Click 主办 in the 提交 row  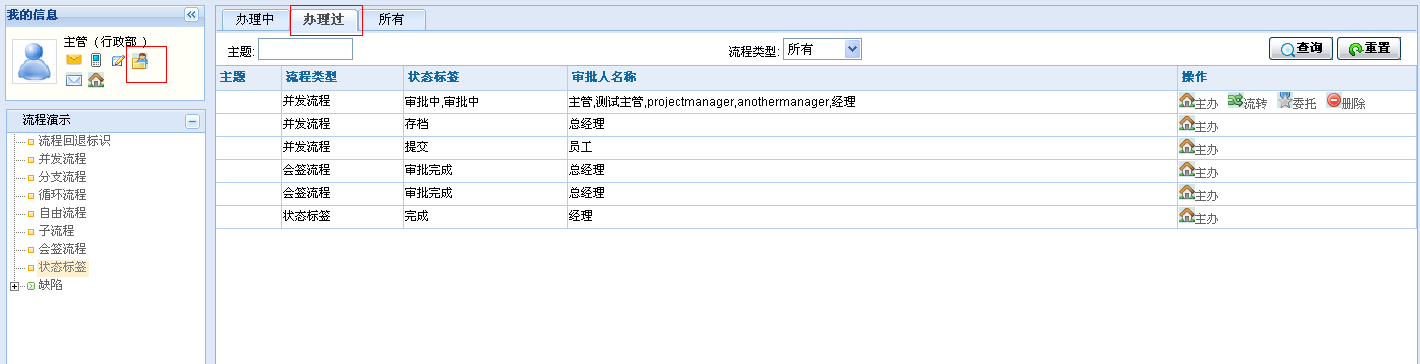[1198, 147]
